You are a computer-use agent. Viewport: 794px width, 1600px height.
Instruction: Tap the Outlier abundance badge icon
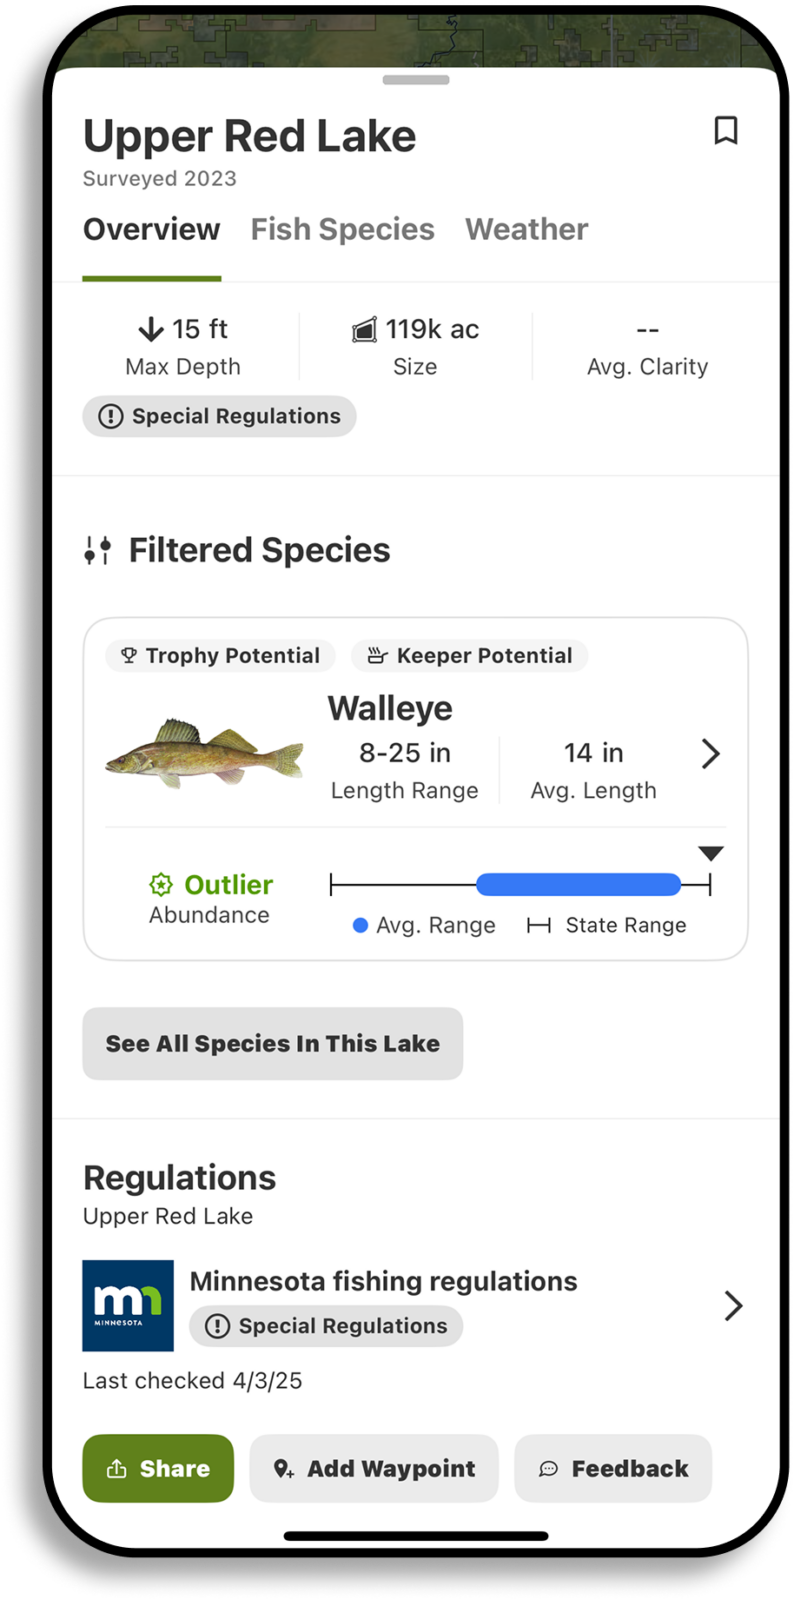(161, 885)
